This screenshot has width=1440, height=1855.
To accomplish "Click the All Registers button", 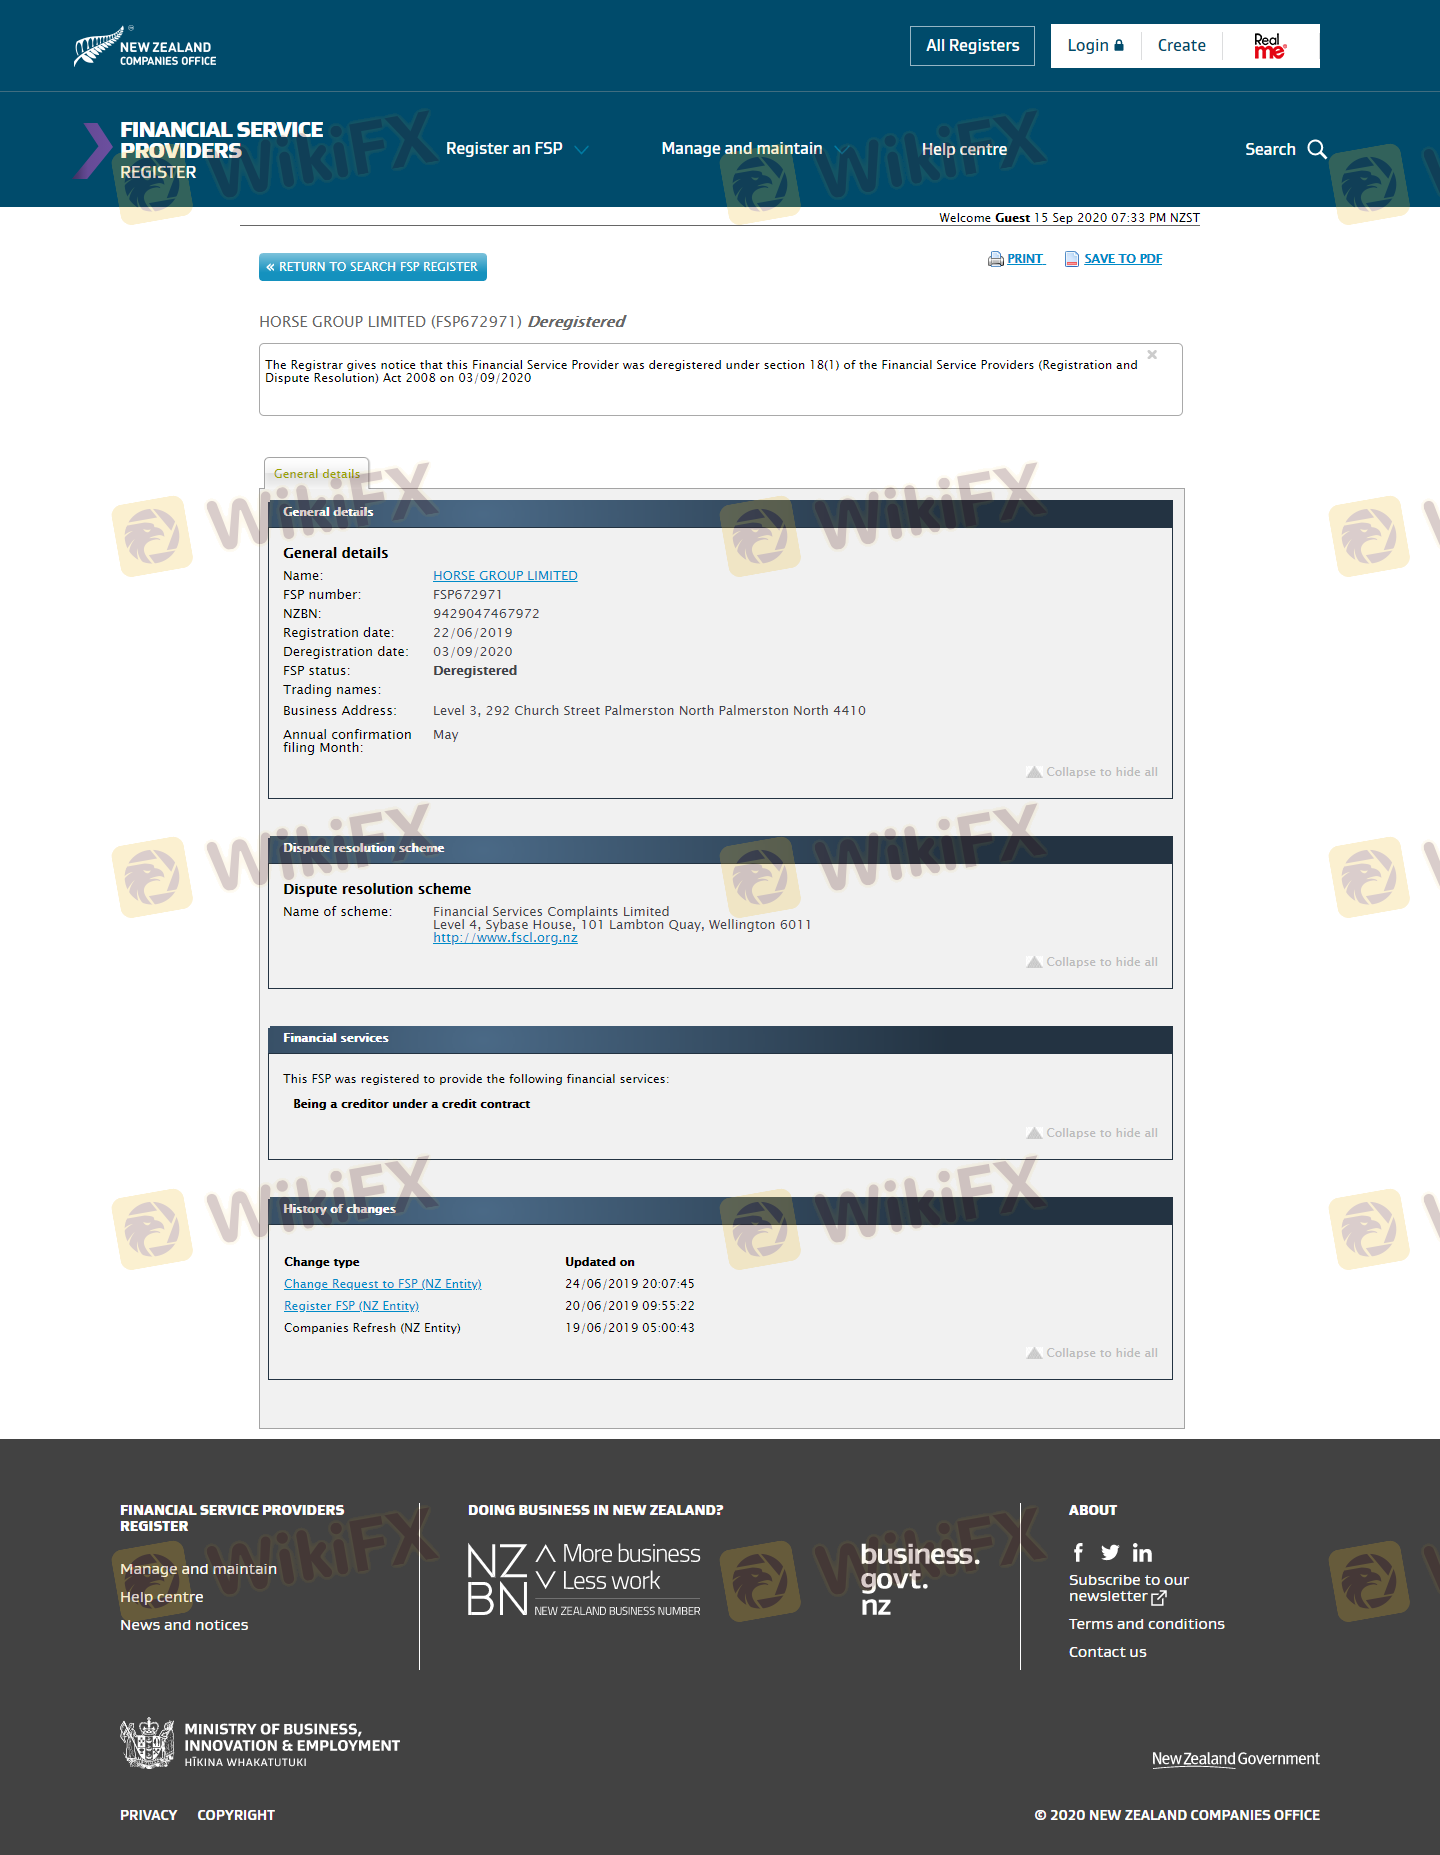I will coord(972,46).
